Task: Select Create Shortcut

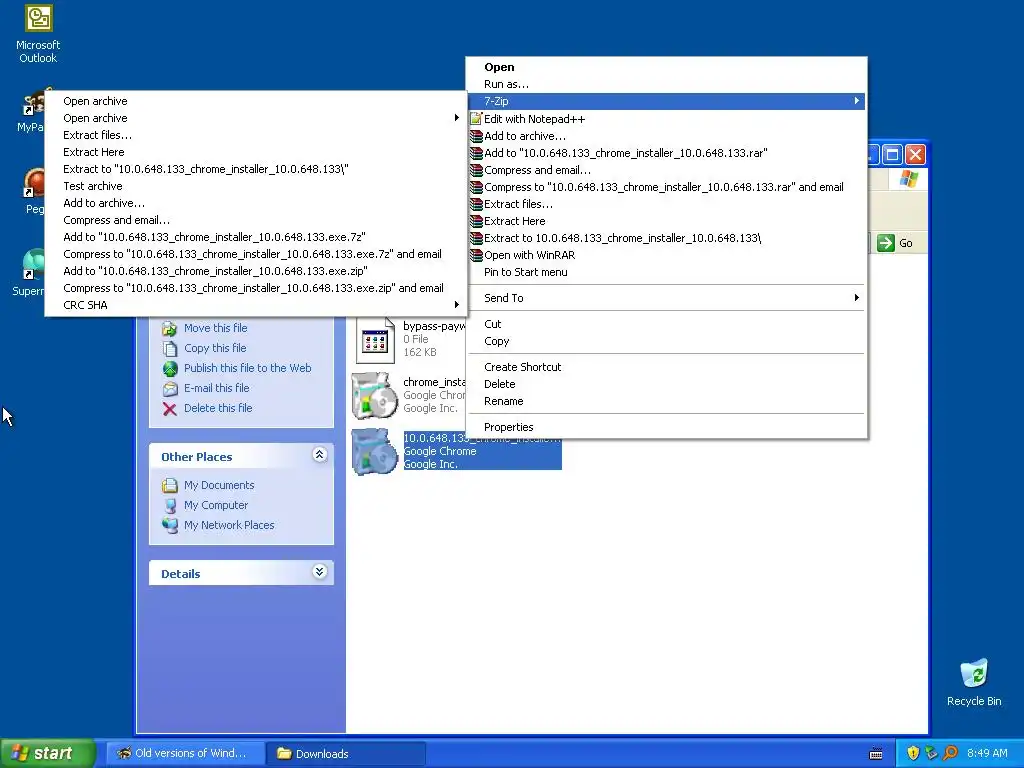Action: (x=667, y=367)
